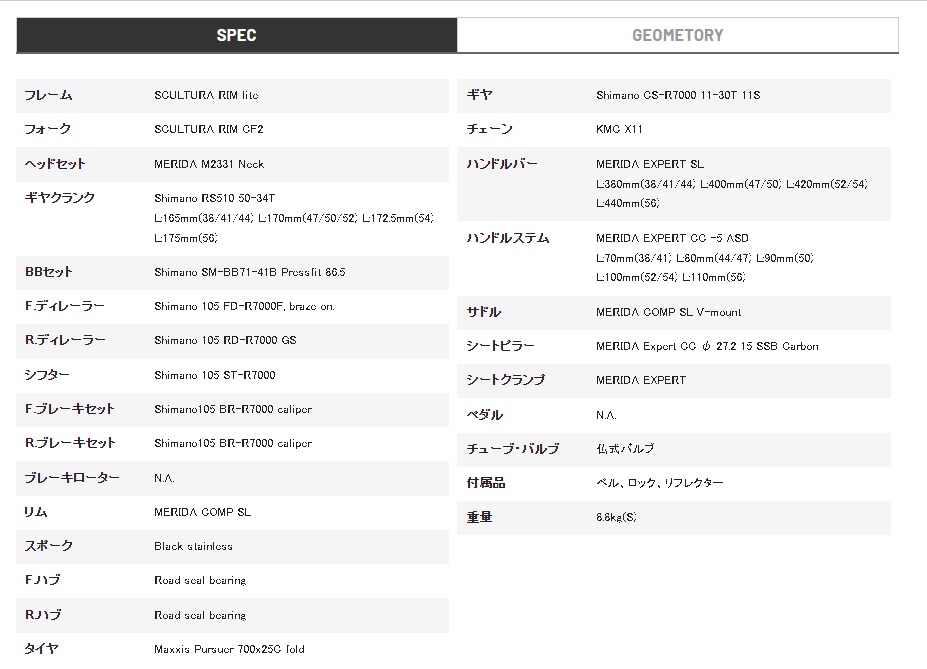Click the ギヤクランク row label

60,198
